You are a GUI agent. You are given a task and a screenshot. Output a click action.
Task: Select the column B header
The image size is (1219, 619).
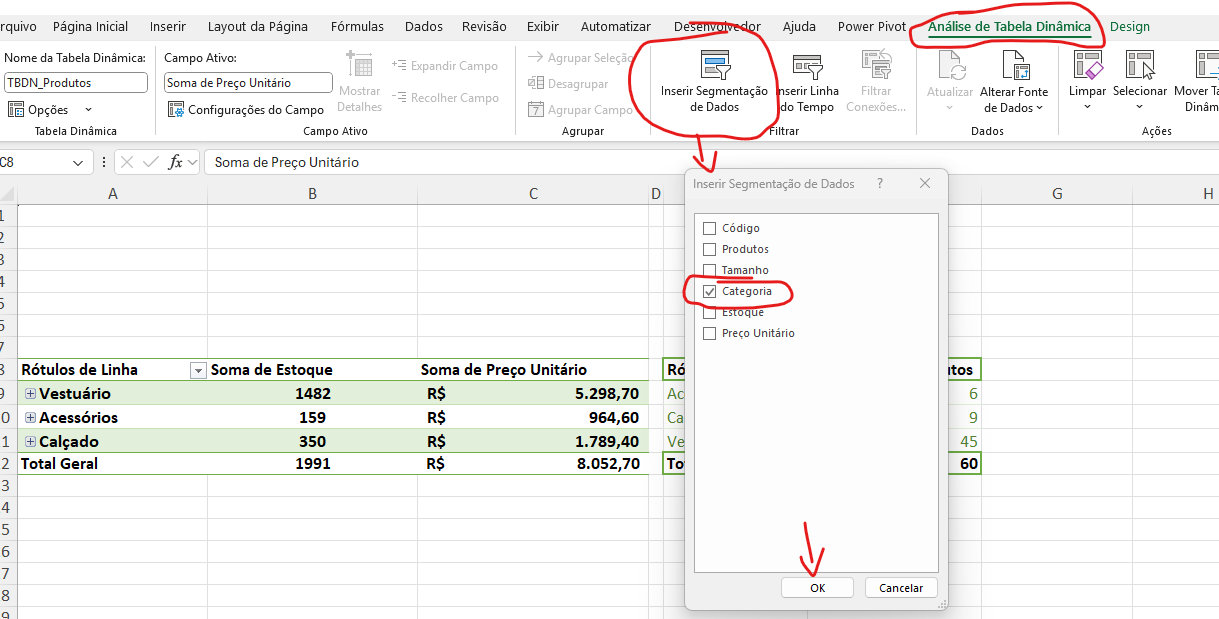click(x=313, y=194)
